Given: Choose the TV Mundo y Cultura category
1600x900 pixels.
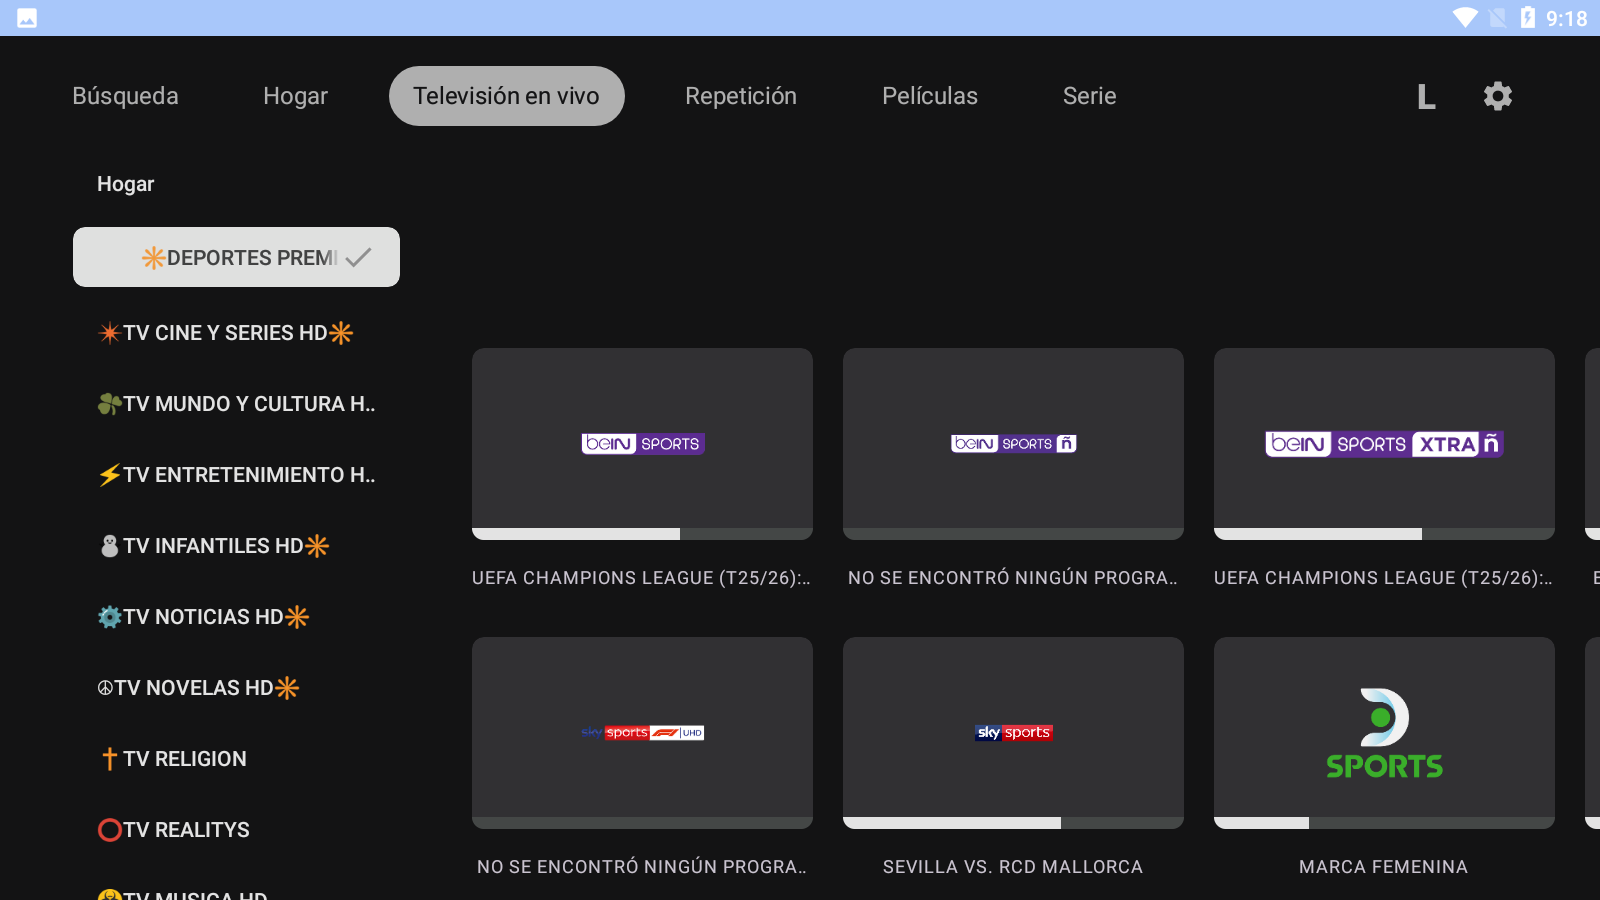Looking at the screenshot, I should tap(237, 404).
